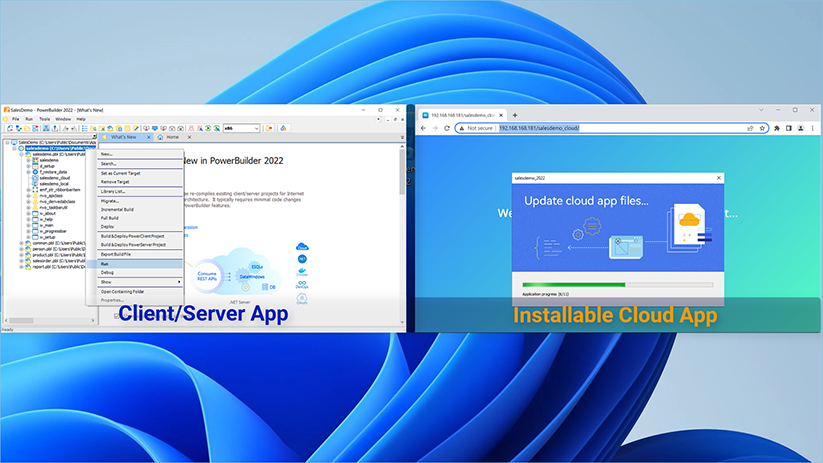
Task: Click the Docker icon in the What's New page
Action: (302, 272)
